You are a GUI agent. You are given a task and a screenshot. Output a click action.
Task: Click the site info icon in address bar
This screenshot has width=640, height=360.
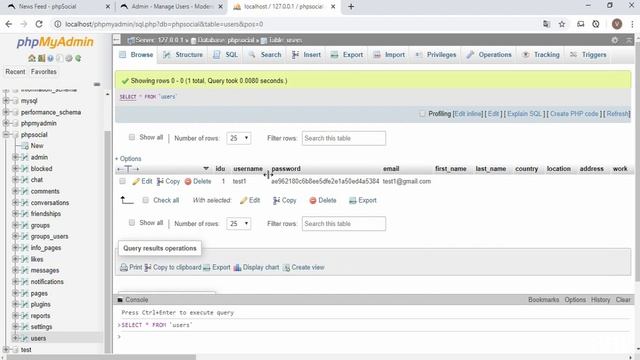tap(58, 24)
